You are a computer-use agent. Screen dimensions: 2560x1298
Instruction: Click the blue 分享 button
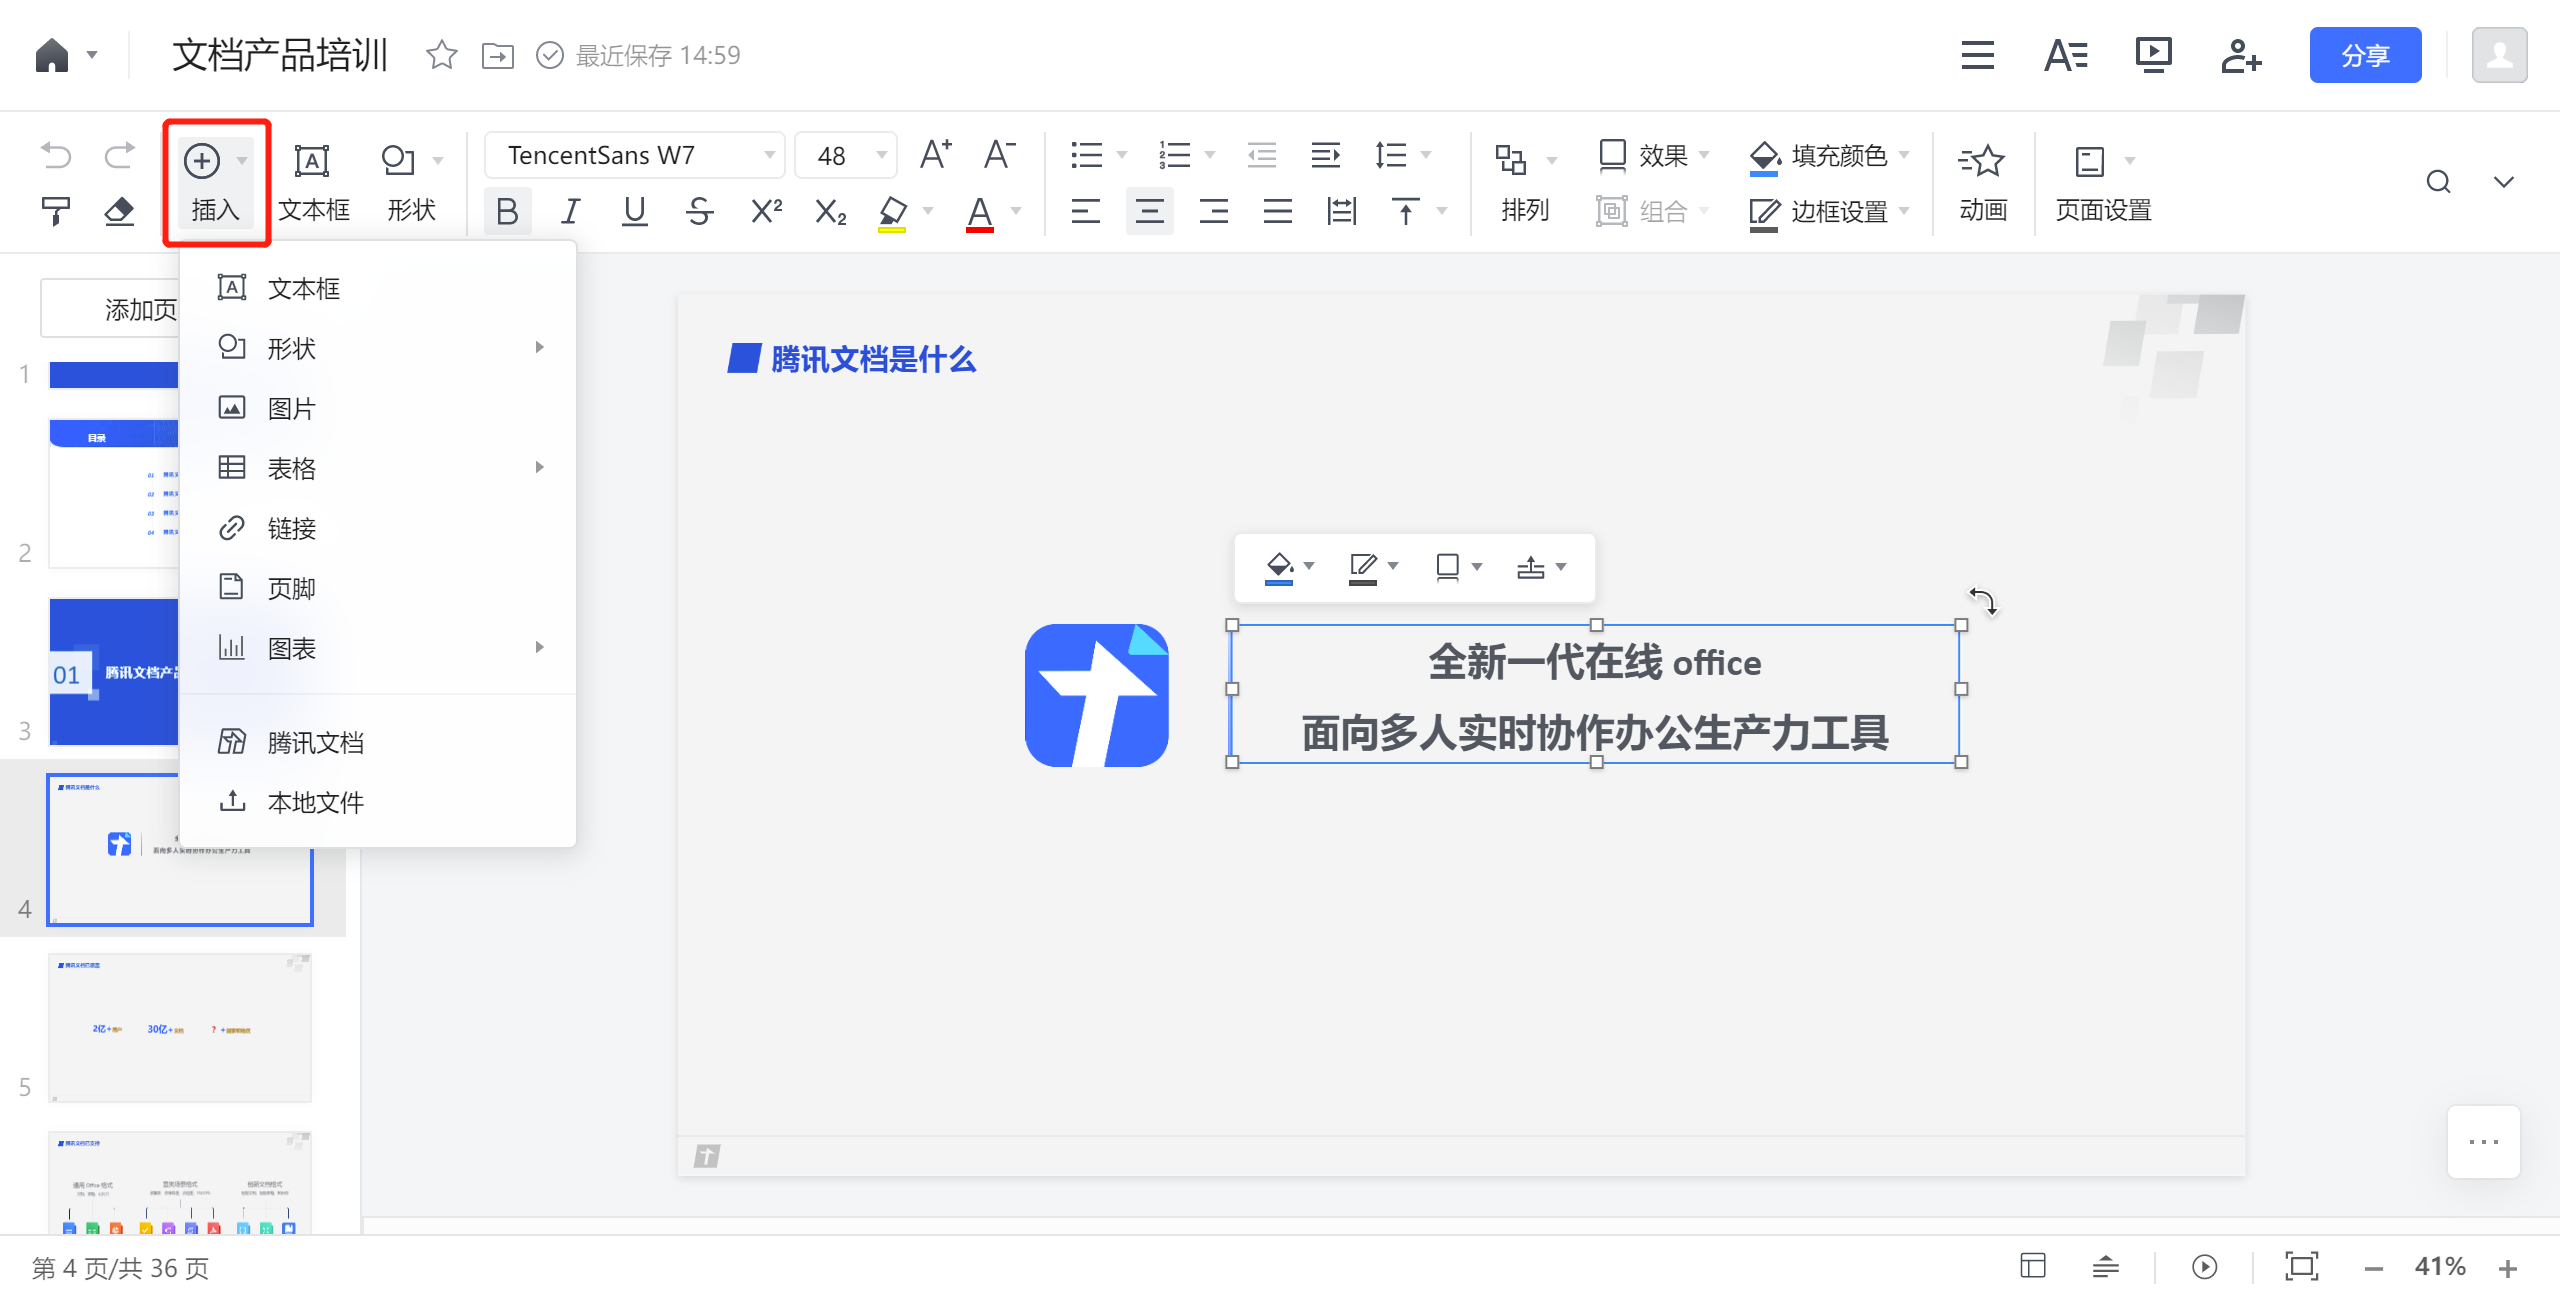(2365, 55)
